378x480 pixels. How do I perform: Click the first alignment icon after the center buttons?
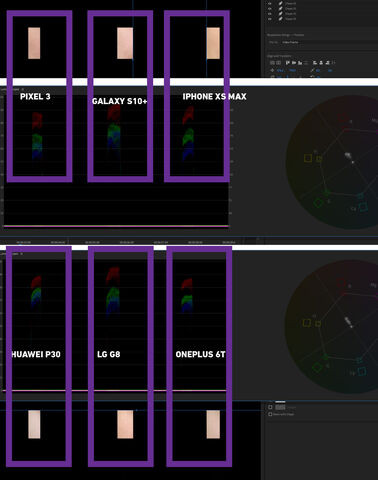288,63
